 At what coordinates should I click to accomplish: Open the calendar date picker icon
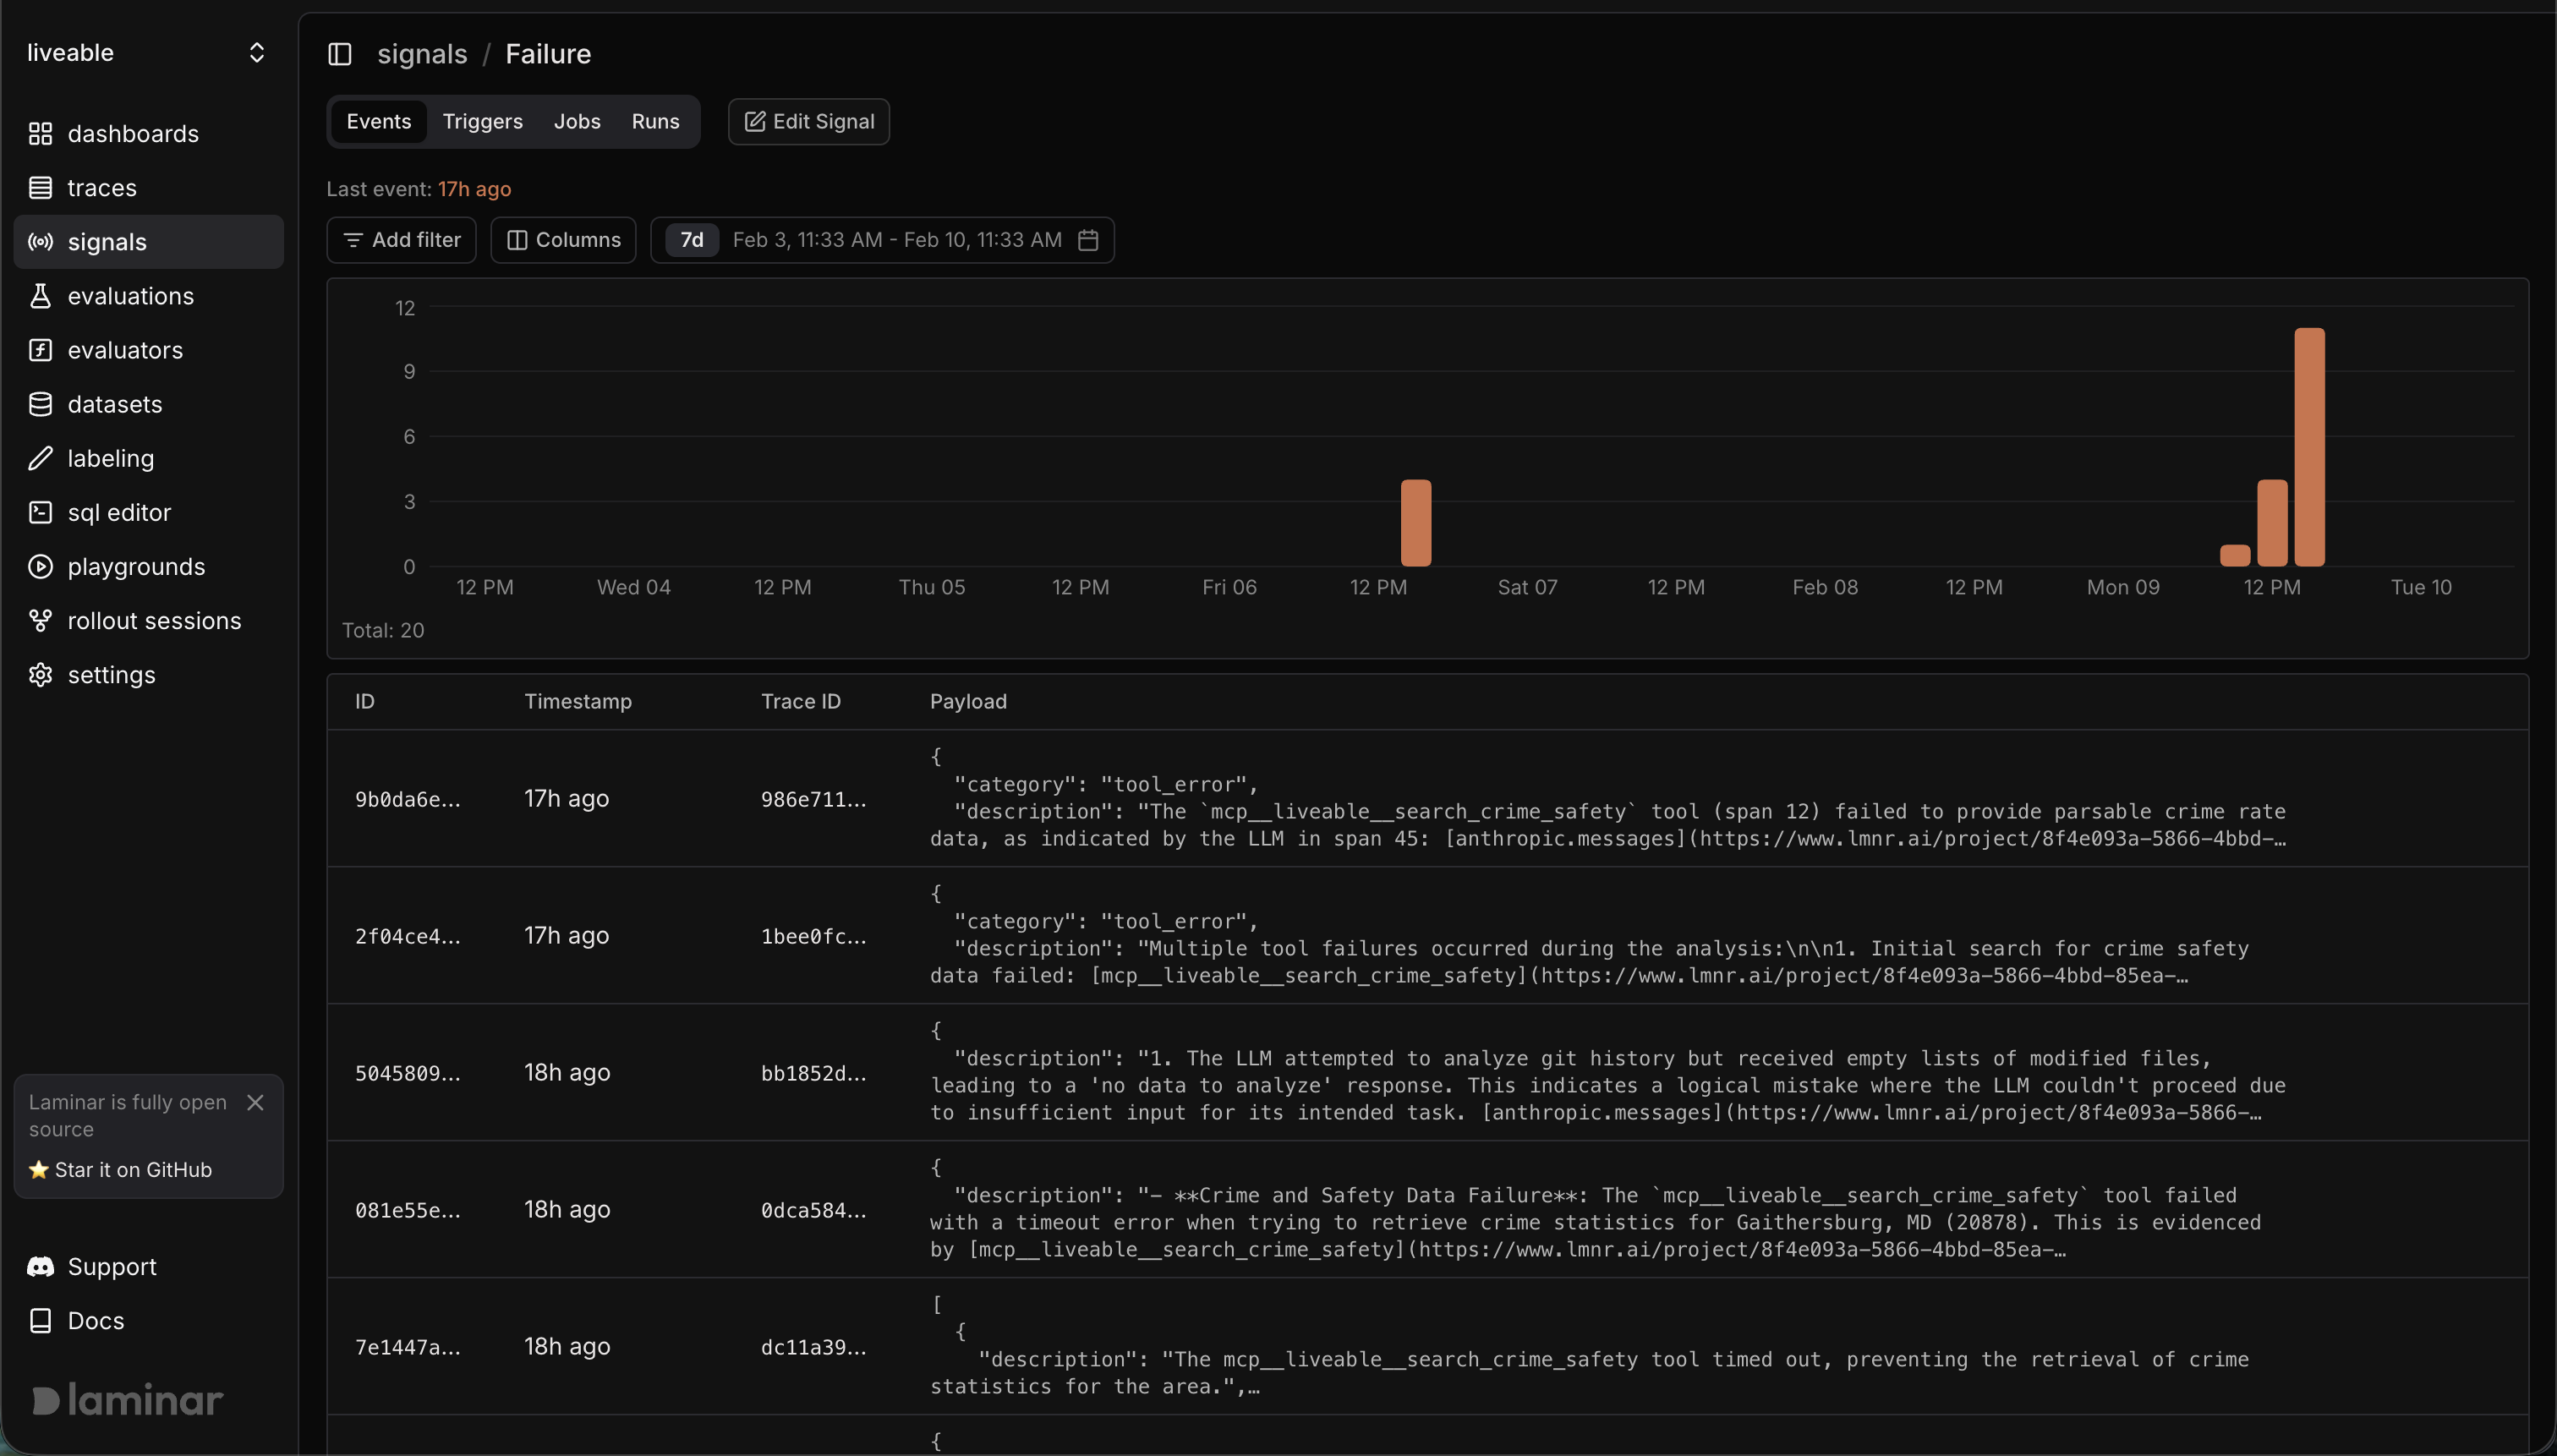click(1089, 239)
